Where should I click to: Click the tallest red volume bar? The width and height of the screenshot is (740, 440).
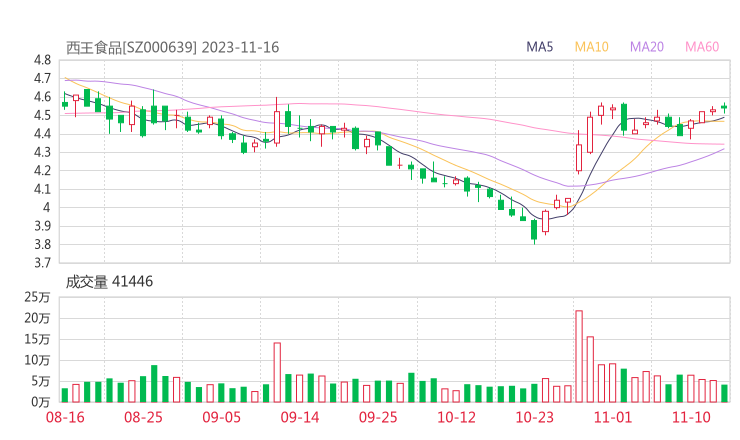[x=579, y=355]
